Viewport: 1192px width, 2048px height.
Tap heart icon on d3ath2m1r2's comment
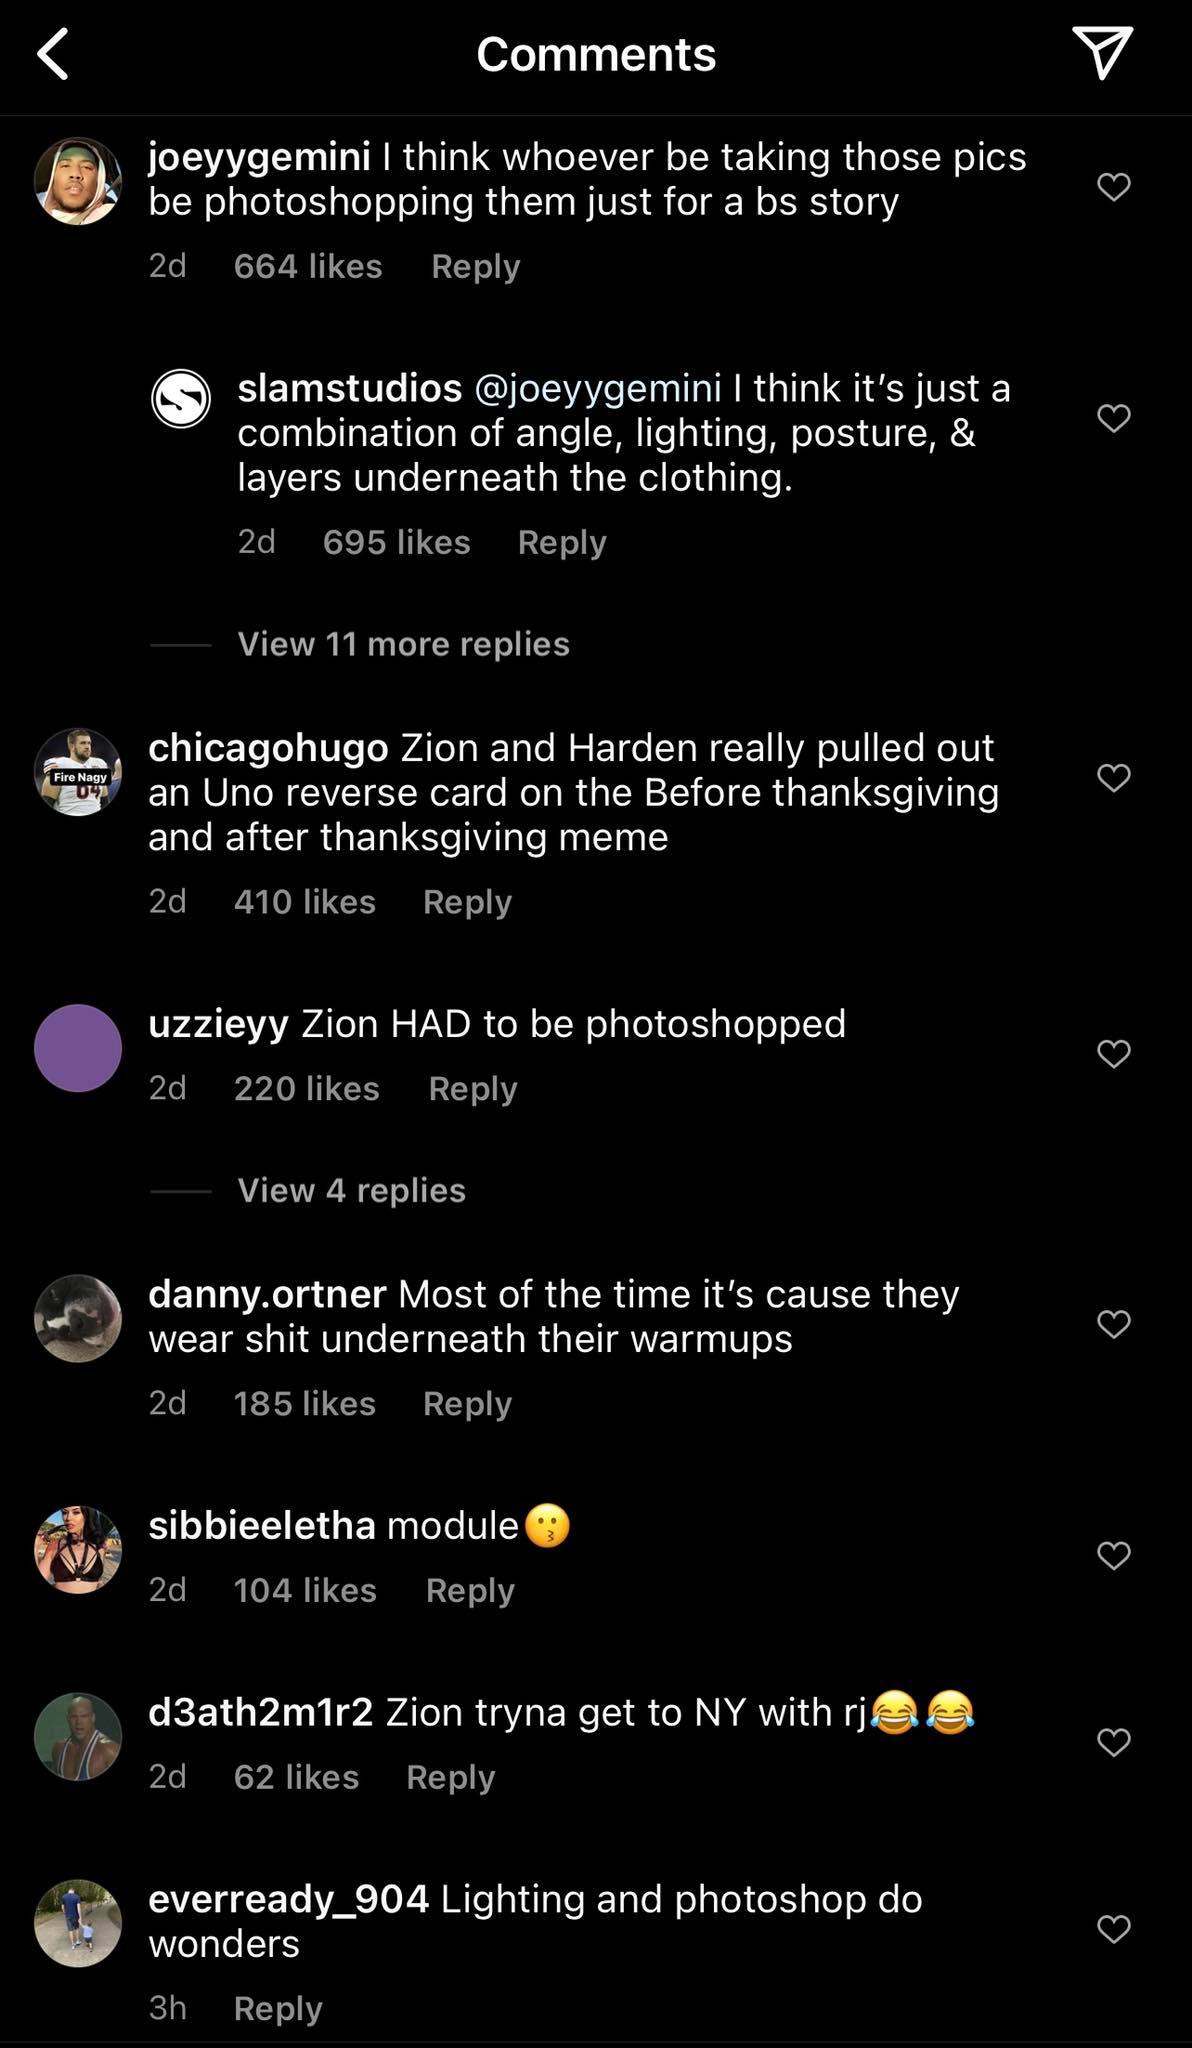pyautogui.click(x=1113, y=1743)
